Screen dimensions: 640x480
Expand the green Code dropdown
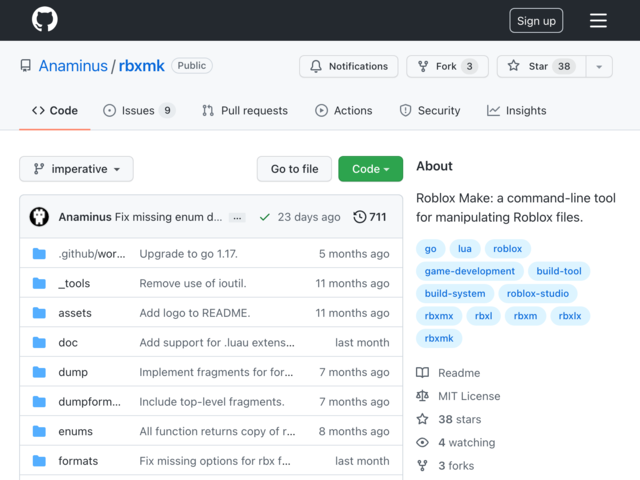[x=371, y=169]
